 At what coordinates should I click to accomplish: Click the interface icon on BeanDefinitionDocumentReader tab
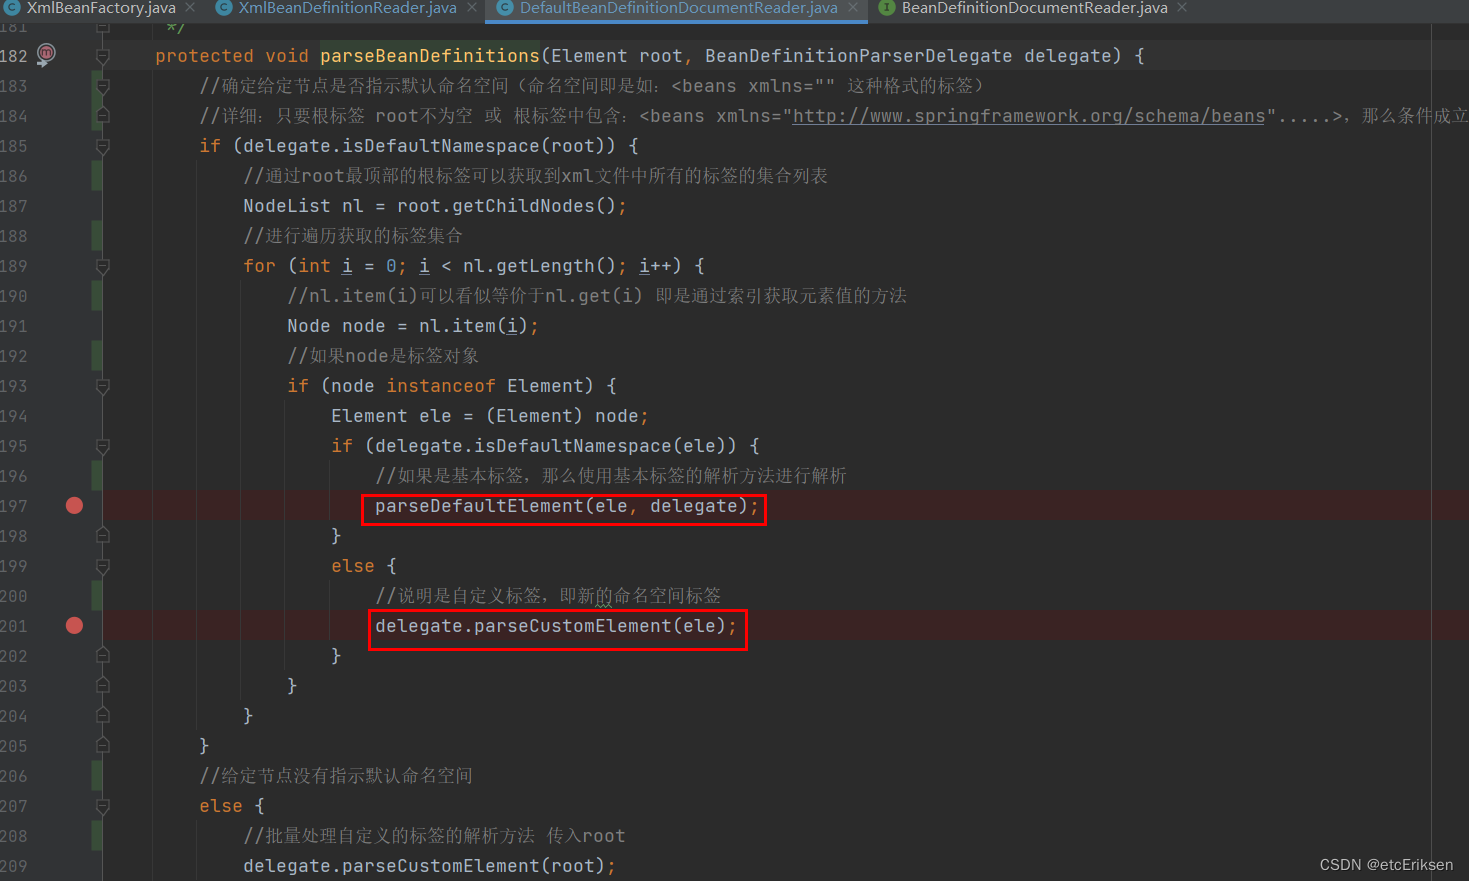886,8
